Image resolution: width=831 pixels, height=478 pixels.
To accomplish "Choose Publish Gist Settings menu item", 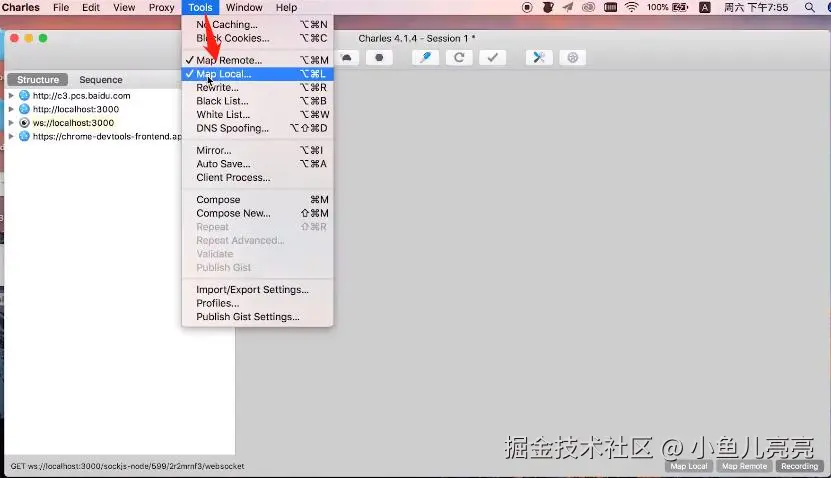I will [258, 317].
